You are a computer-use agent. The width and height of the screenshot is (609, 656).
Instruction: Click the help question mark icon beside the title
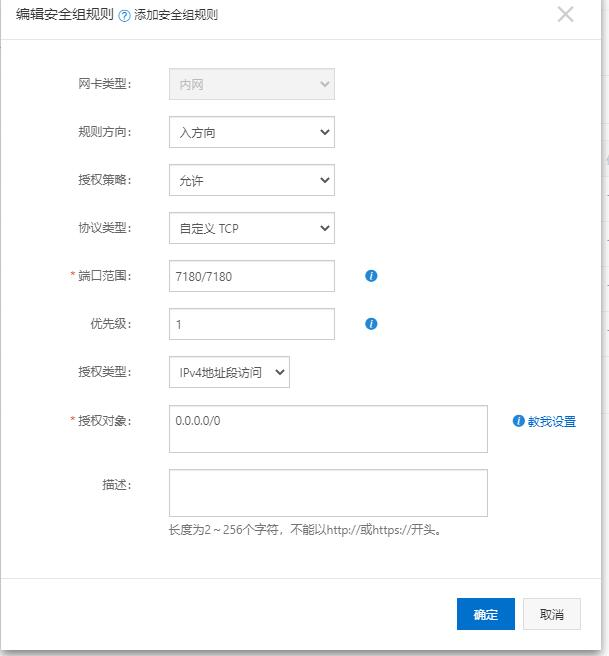124,15
